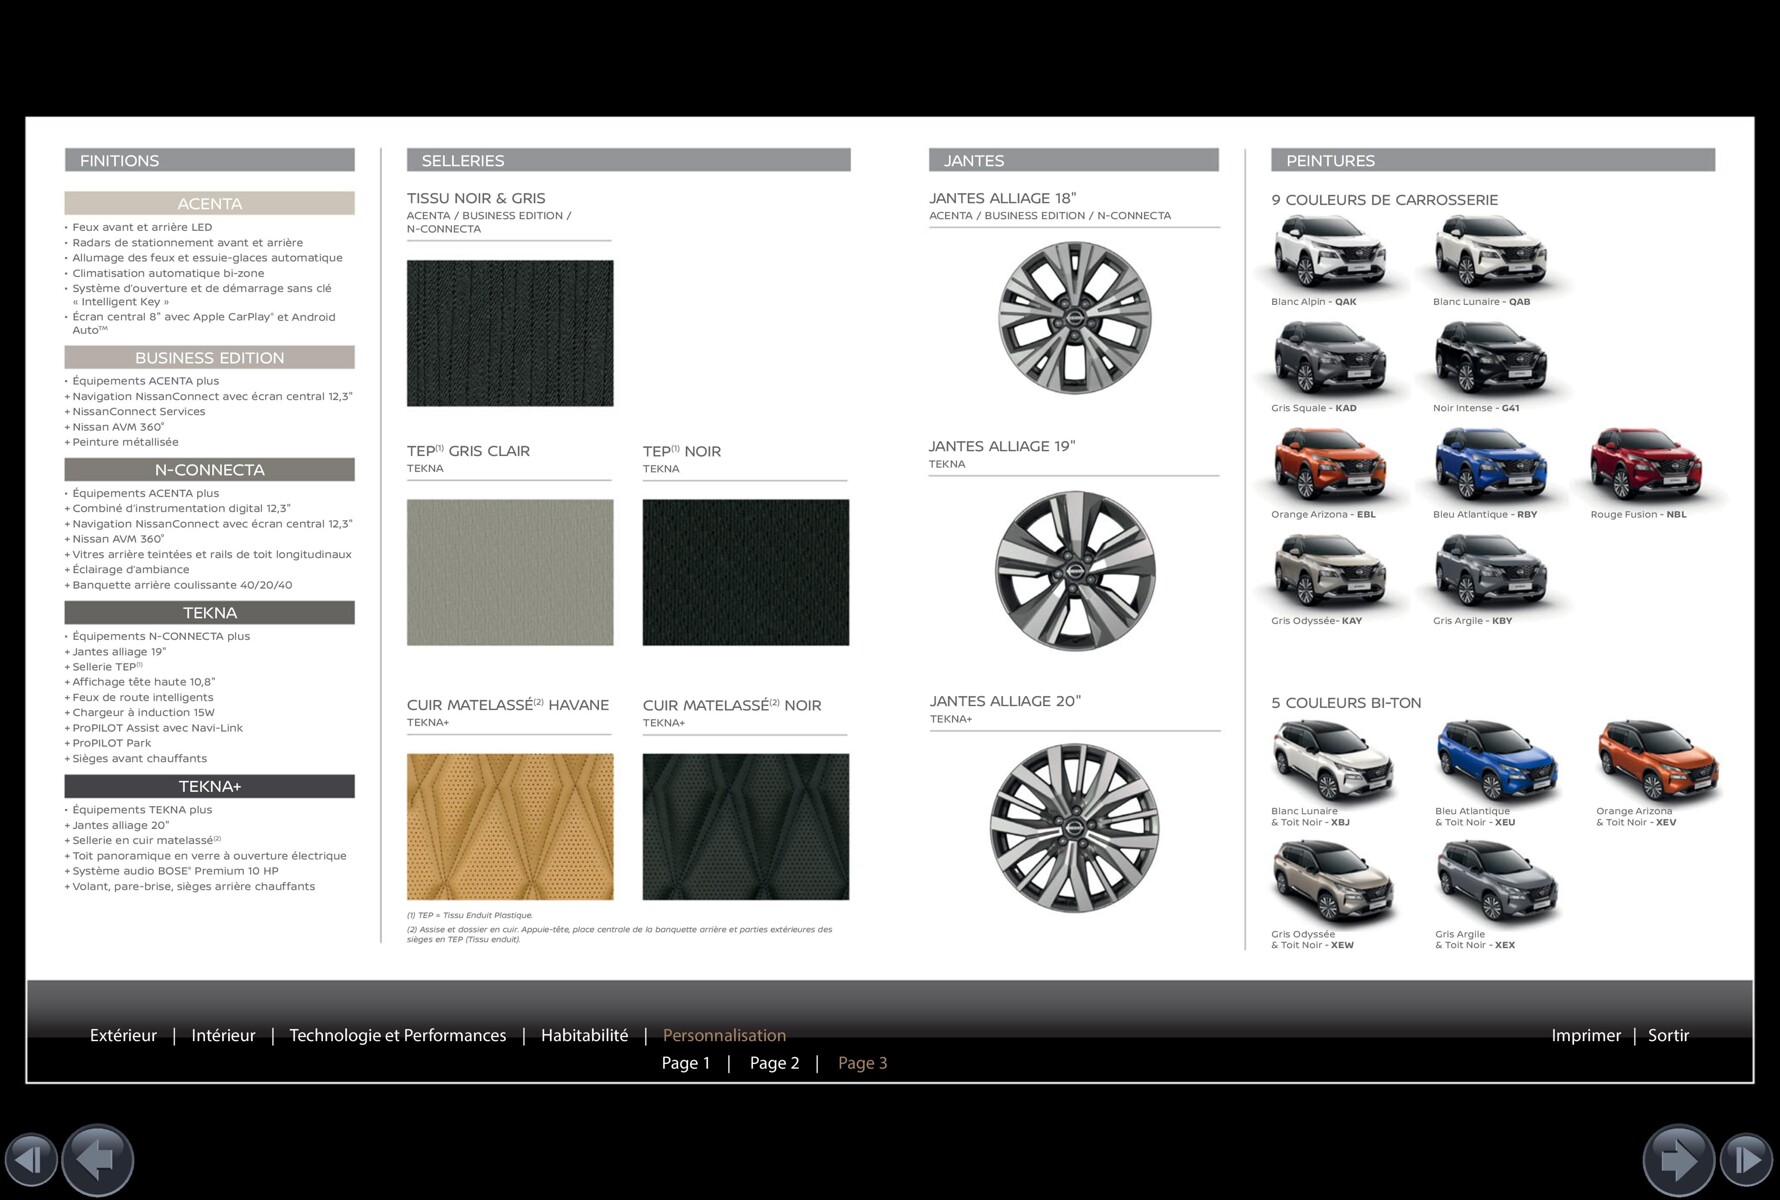Image resolution: width=1780 pixels, height=1200 pixels.
Task: Click the FINITIONS section header
Action: (210, 160)
